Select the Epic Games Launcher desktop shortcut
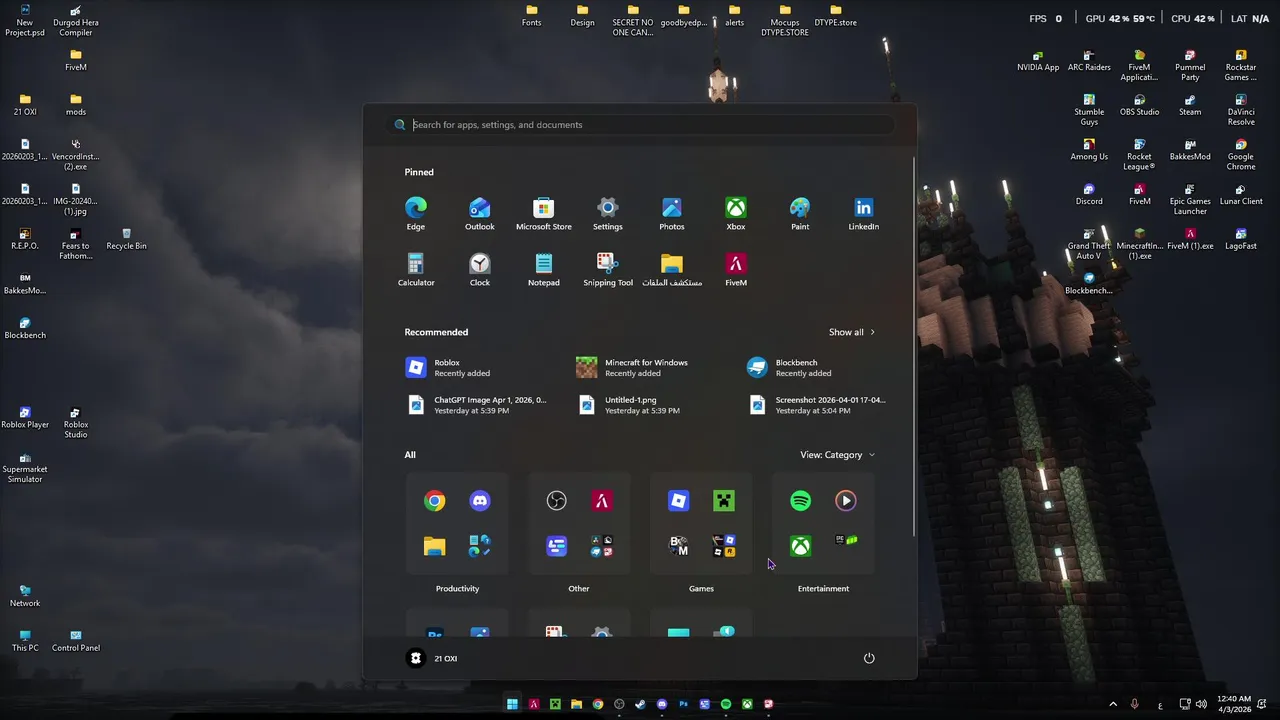The image size is (1280, 720). tap(1190, 199)
